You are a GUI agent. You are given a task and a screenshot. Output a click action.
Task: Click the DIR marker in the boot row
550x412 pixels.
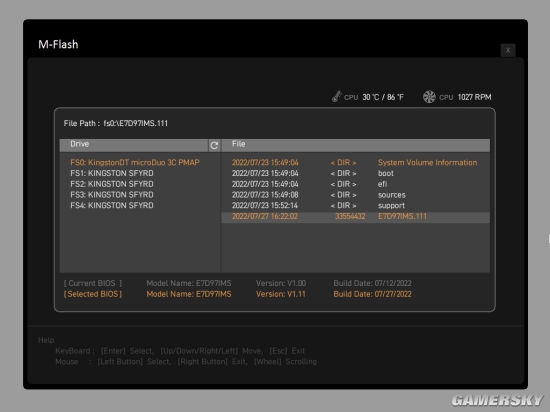click(x=343, y=174)
